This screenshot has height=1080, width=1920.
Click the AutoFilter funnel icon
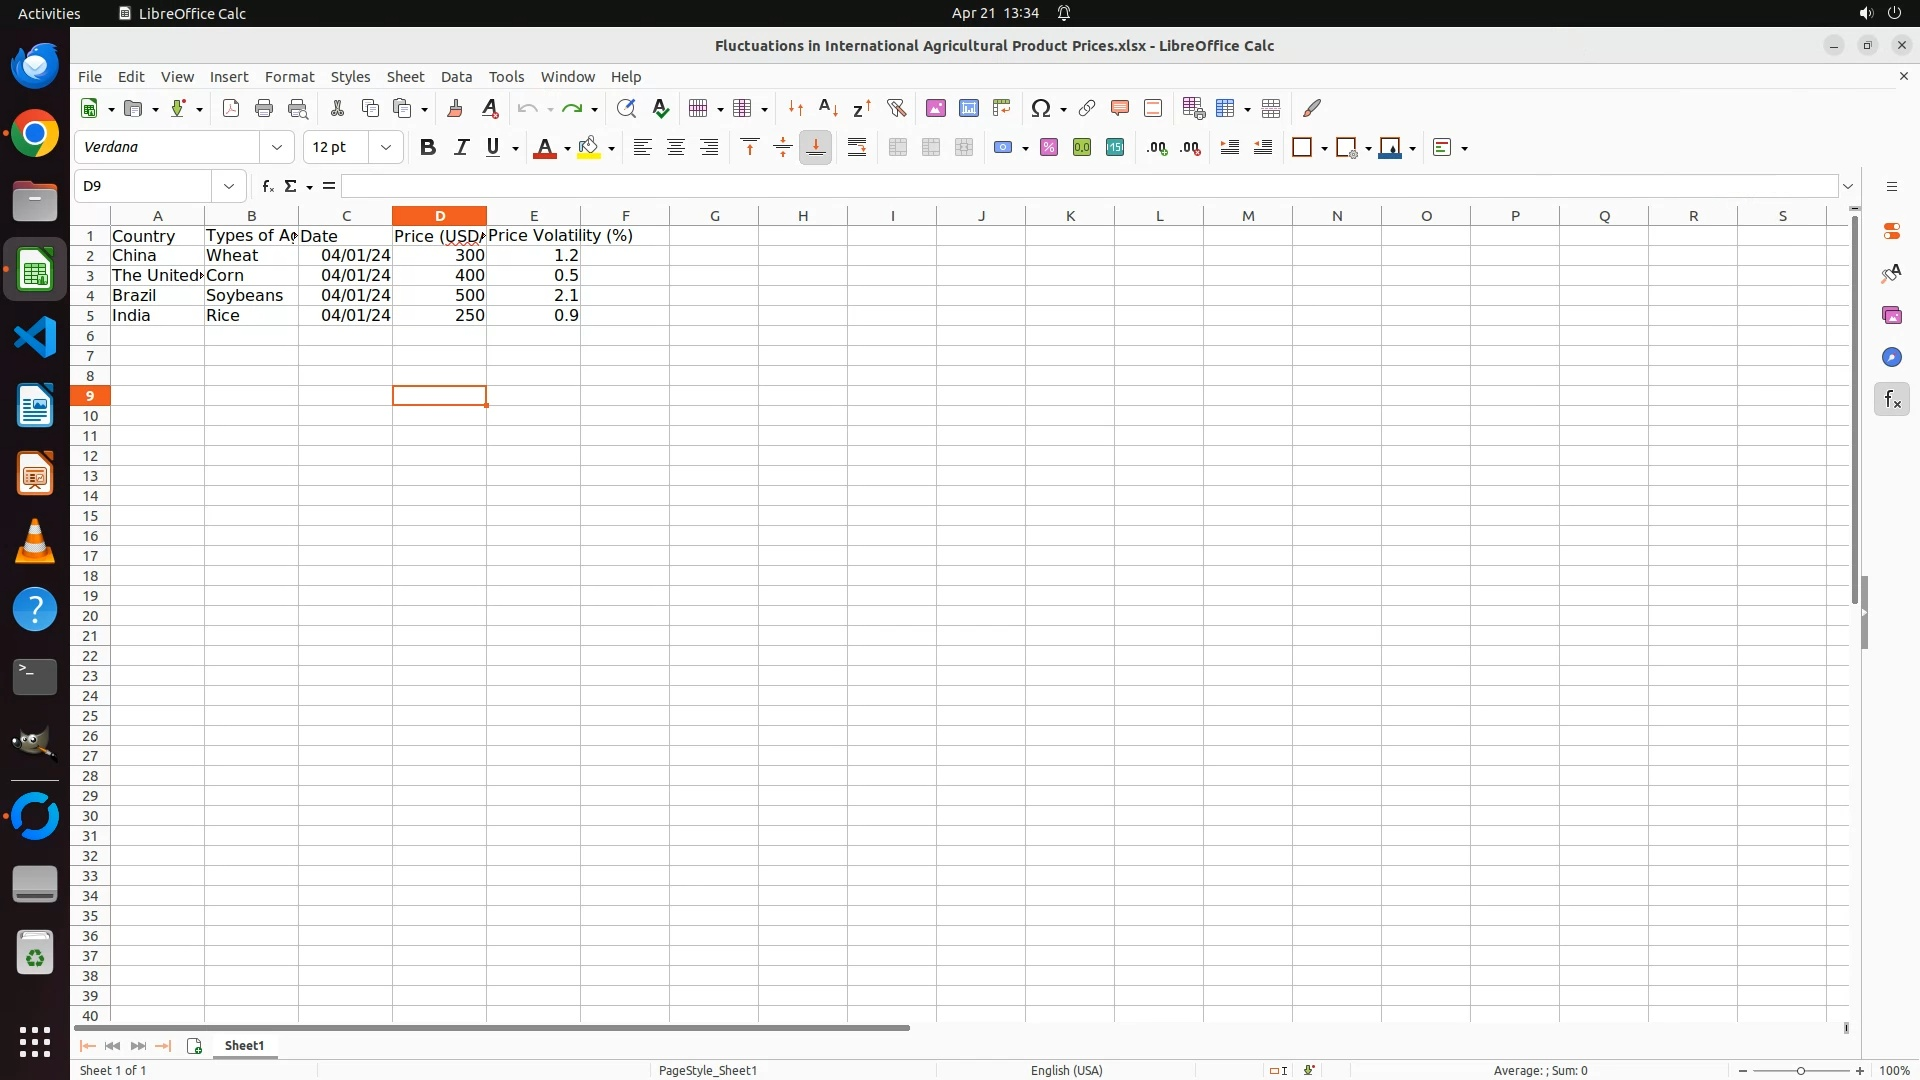(x=896, y=108)
